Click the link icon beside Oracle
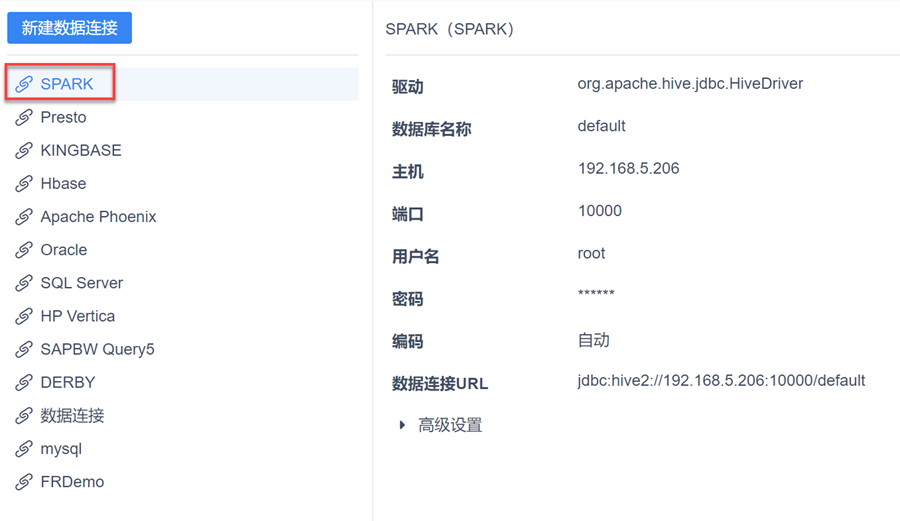The width and height of the screenshot is (900, 521). (x=24, y=249)
